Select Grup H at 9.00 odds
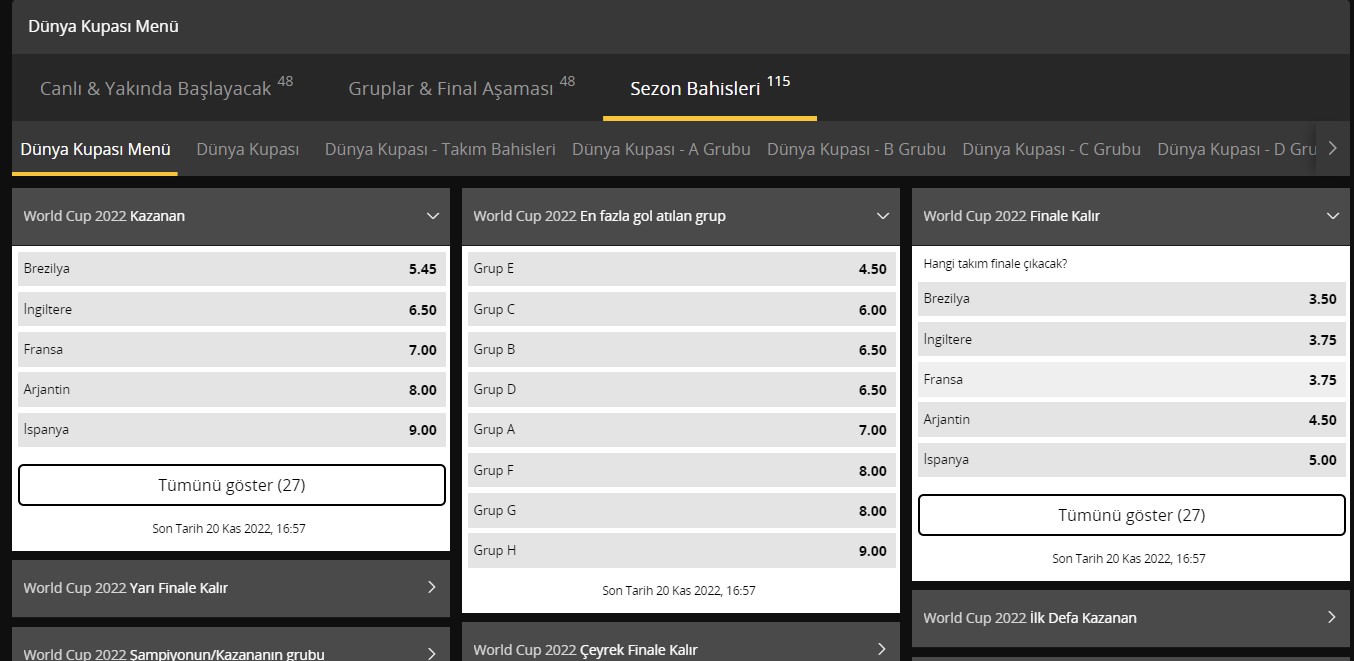Viewport: 1354px width, 661px height. pyautogui.click(x=682, y=551)
